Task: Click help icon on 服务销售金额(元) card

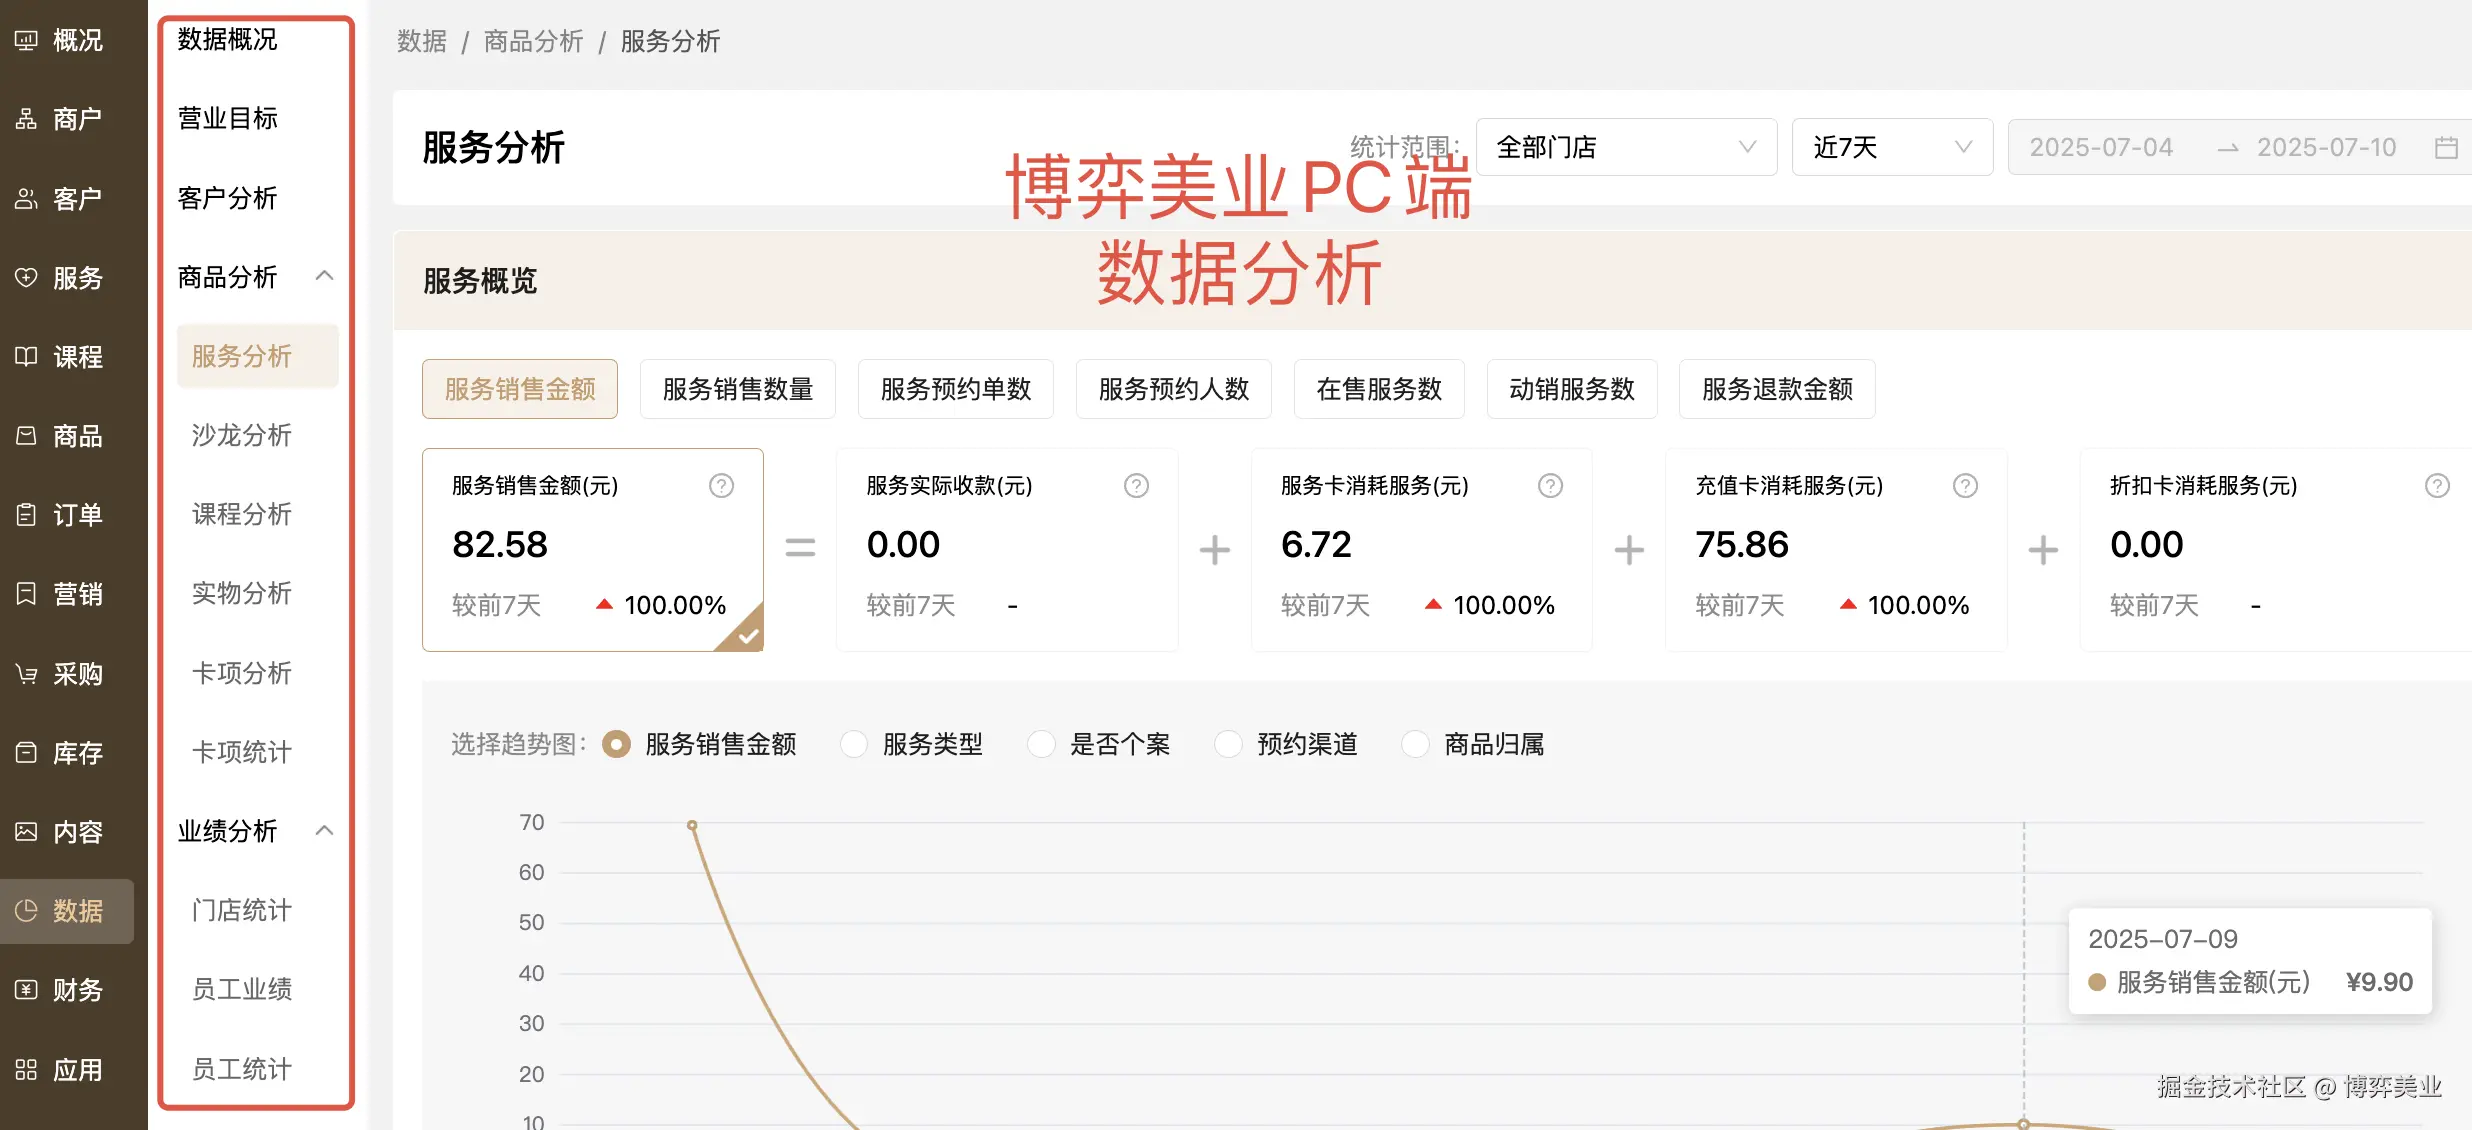Action: [x=721, y=486]
